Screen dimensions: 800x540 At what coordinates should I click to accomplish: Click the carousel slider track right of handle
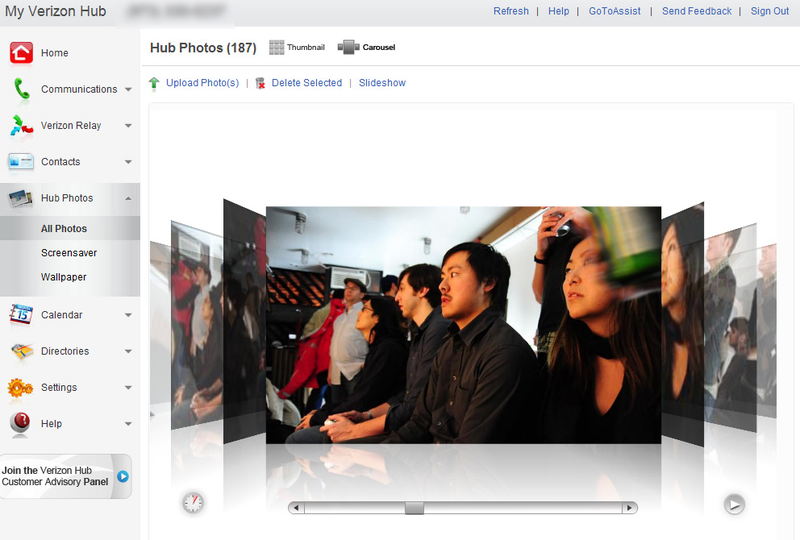click(x=523, y=508)
